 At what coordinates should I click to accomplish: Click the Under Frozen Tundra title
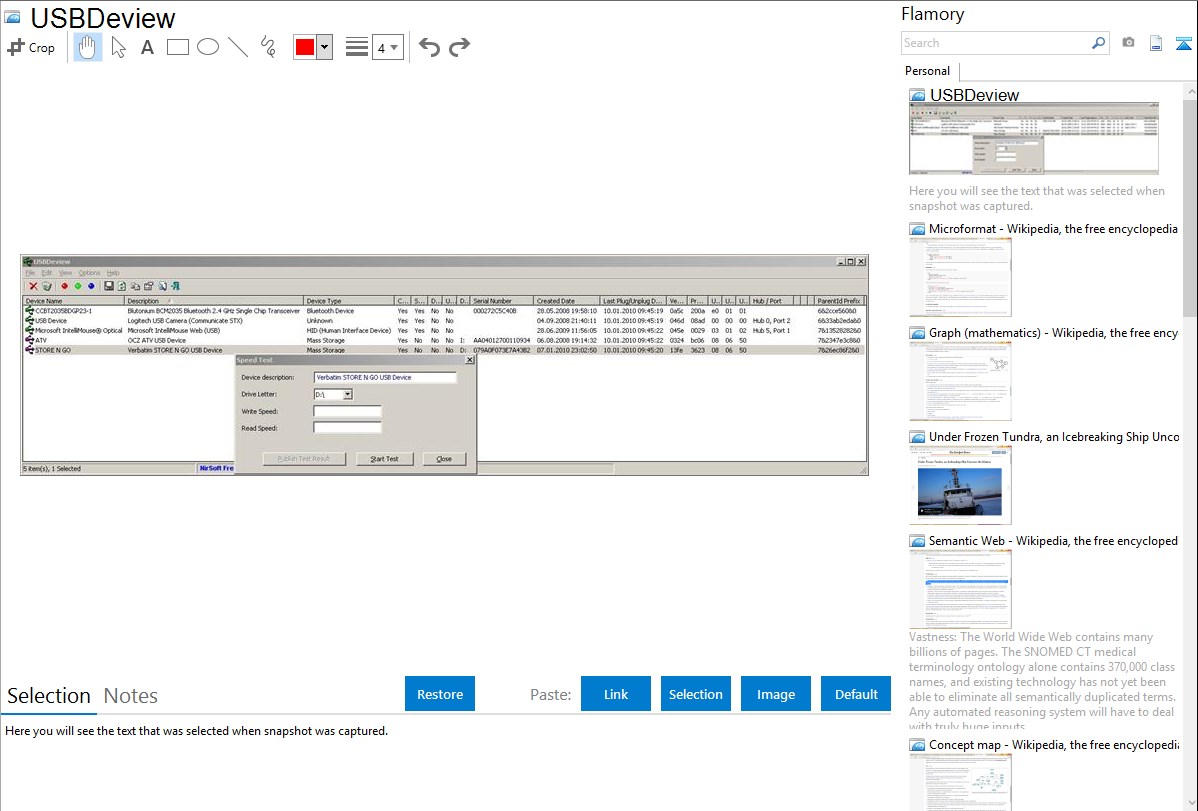pos(1054,436)
